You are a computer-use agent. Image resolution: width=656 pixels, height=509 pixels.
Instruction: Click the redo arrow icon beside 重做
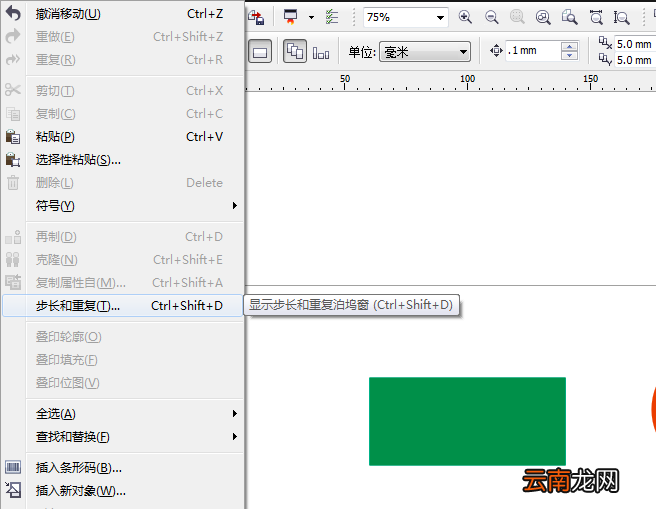pyautogui.click(x=13, y=36)
